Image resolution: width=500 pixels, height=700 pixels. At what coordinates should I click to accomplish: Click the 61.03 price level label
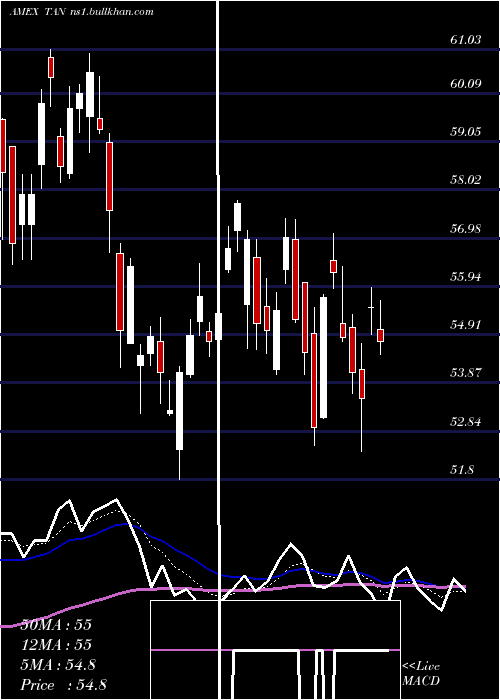pyautogui.click(x=466, y=40)
